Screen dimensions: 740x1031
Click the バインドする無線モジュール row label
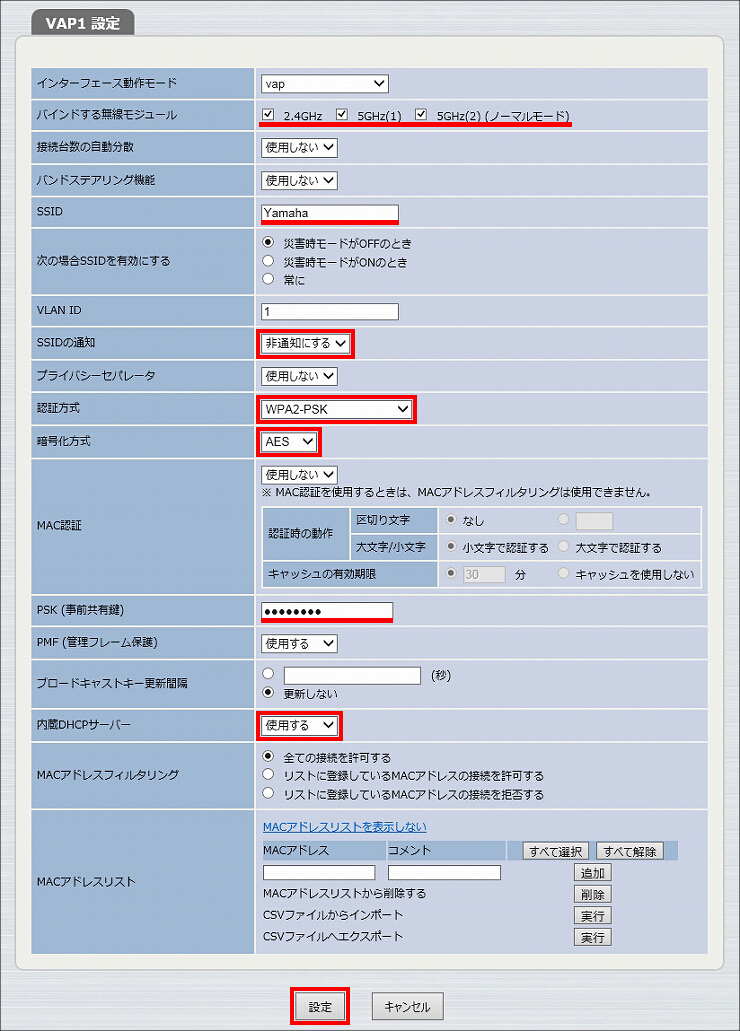click(107, 114)
